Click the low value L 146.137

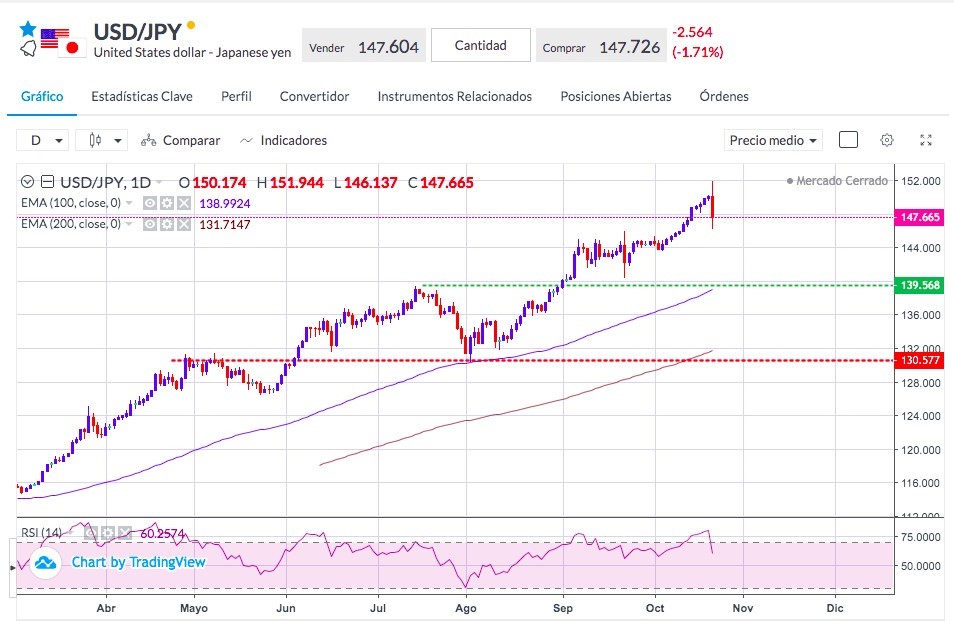tap(366, 182)
